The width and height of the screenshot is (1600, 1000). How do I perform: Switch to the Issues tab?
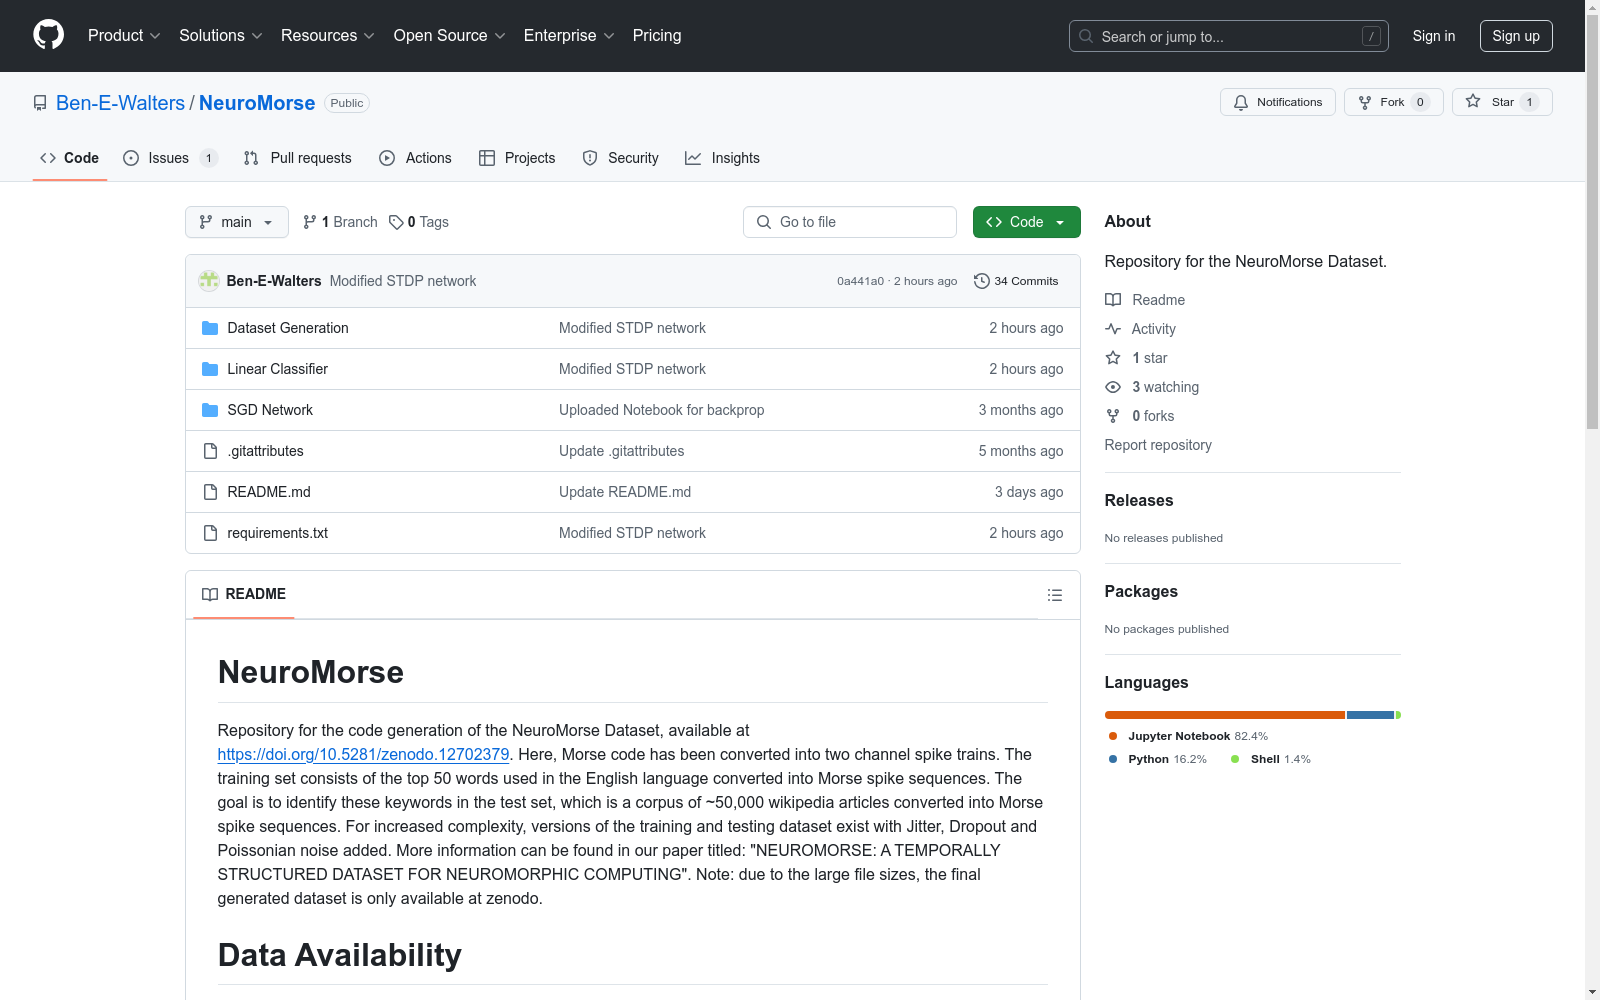[170, 158]
